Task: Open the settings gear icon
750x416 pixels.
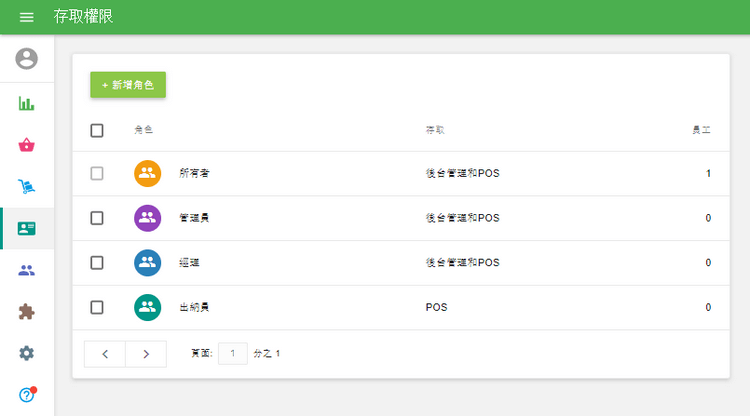Action: click(x=27, y=353)
